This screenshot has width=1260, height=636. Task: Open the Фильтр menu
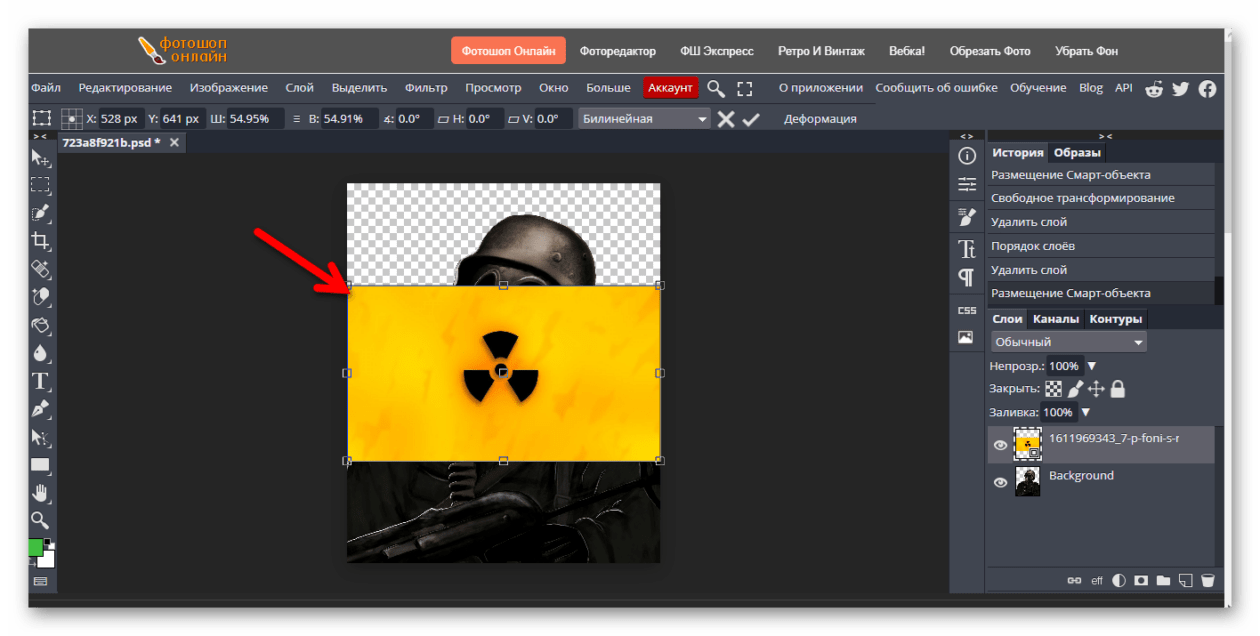[x=427, y=88]
